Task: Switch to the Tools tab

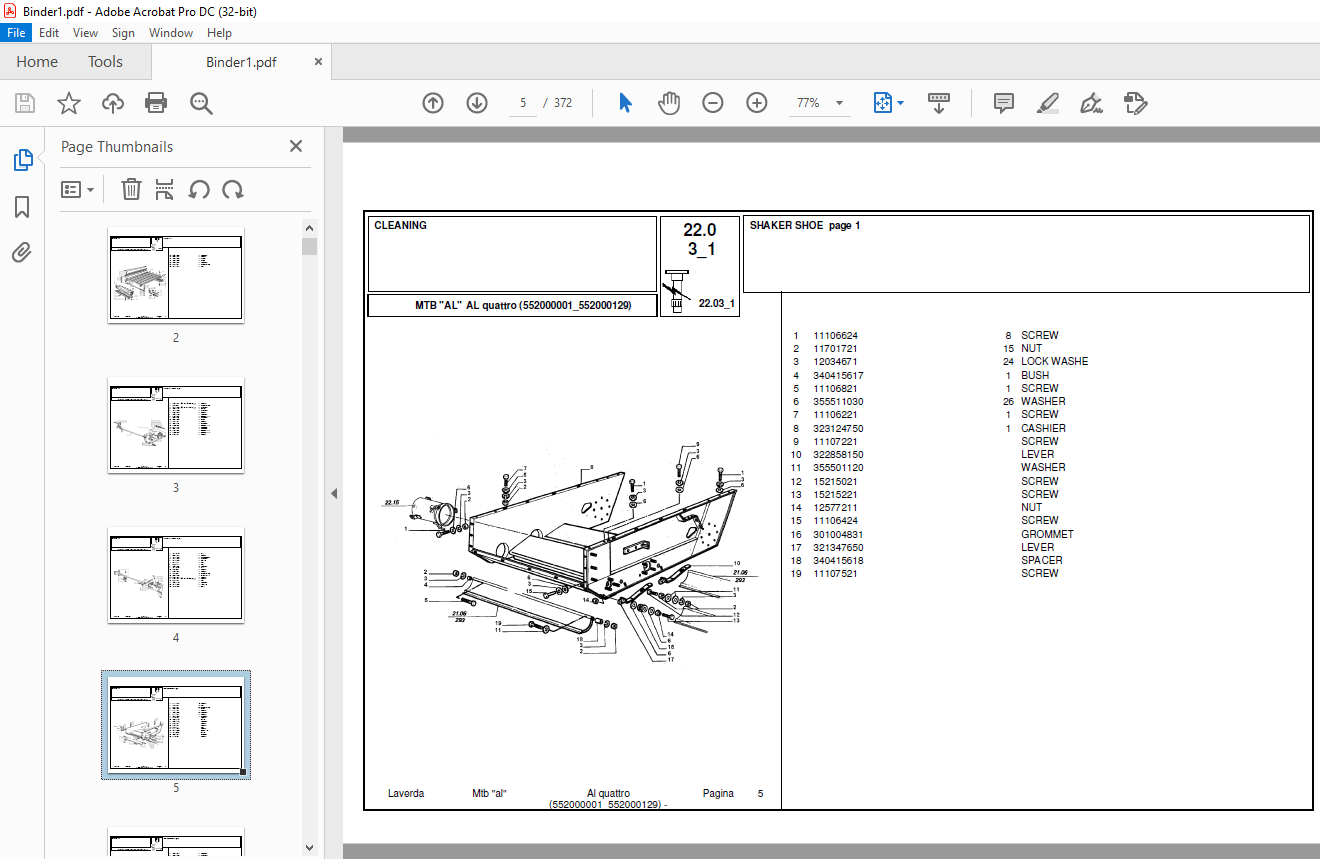Action: click(105, 62)
